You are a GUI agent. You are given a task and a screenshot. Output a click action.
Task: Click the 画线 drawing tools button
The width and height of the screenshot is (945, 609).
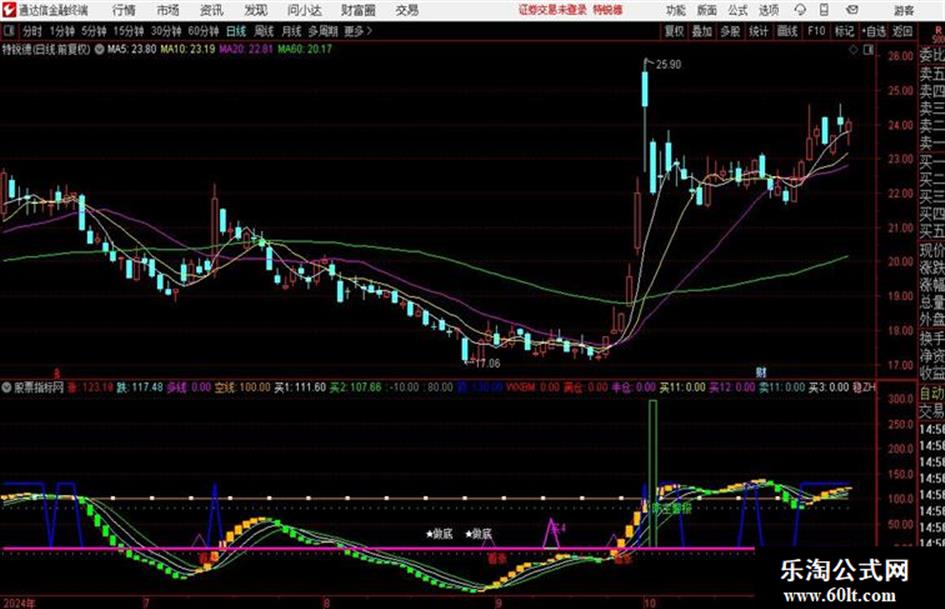click(x=787, y=31)
